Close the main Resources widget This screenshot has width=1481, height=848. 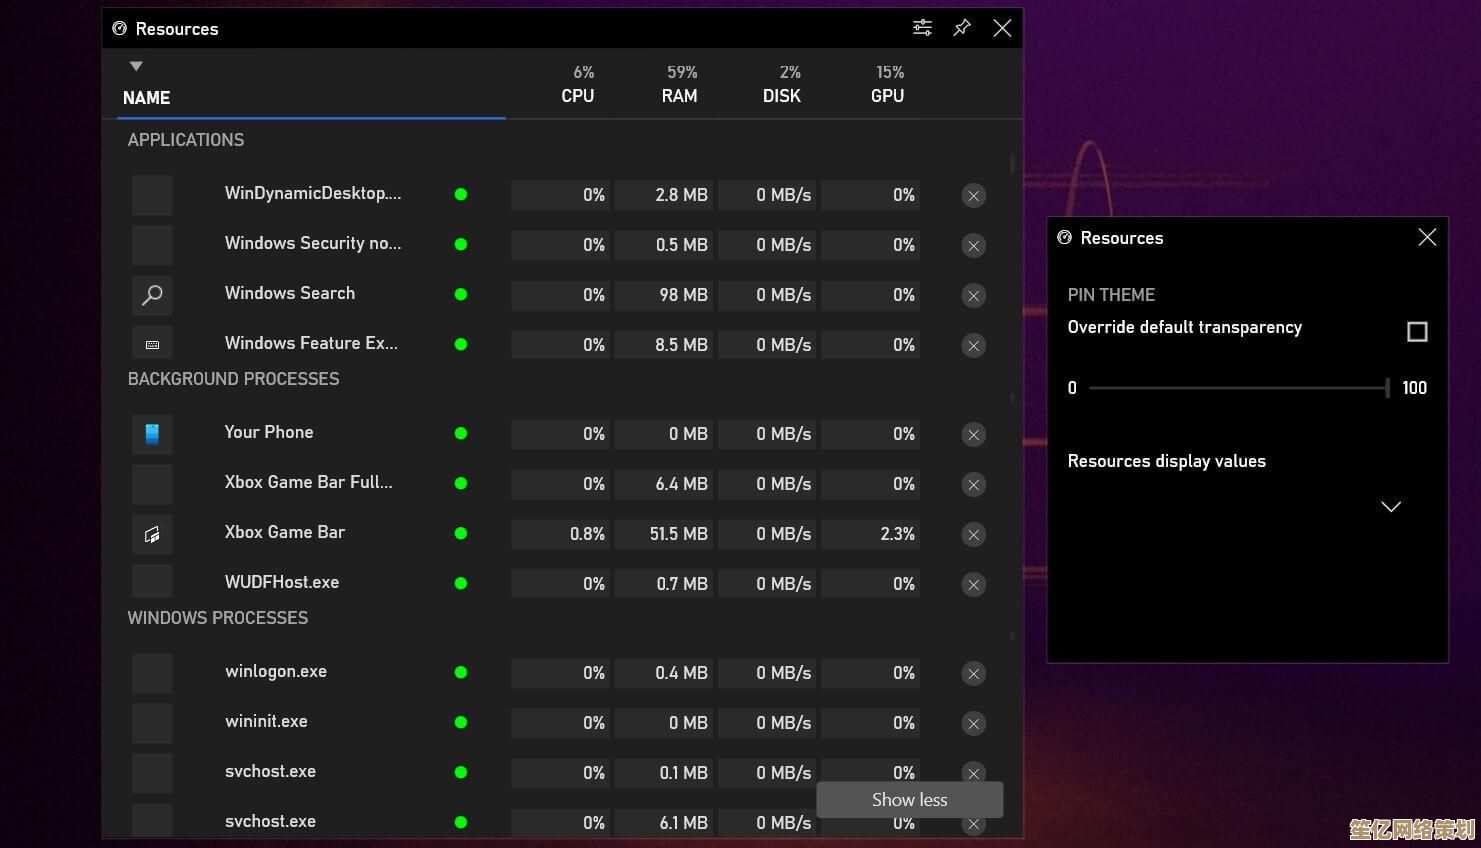click(x=1002, y=28)
